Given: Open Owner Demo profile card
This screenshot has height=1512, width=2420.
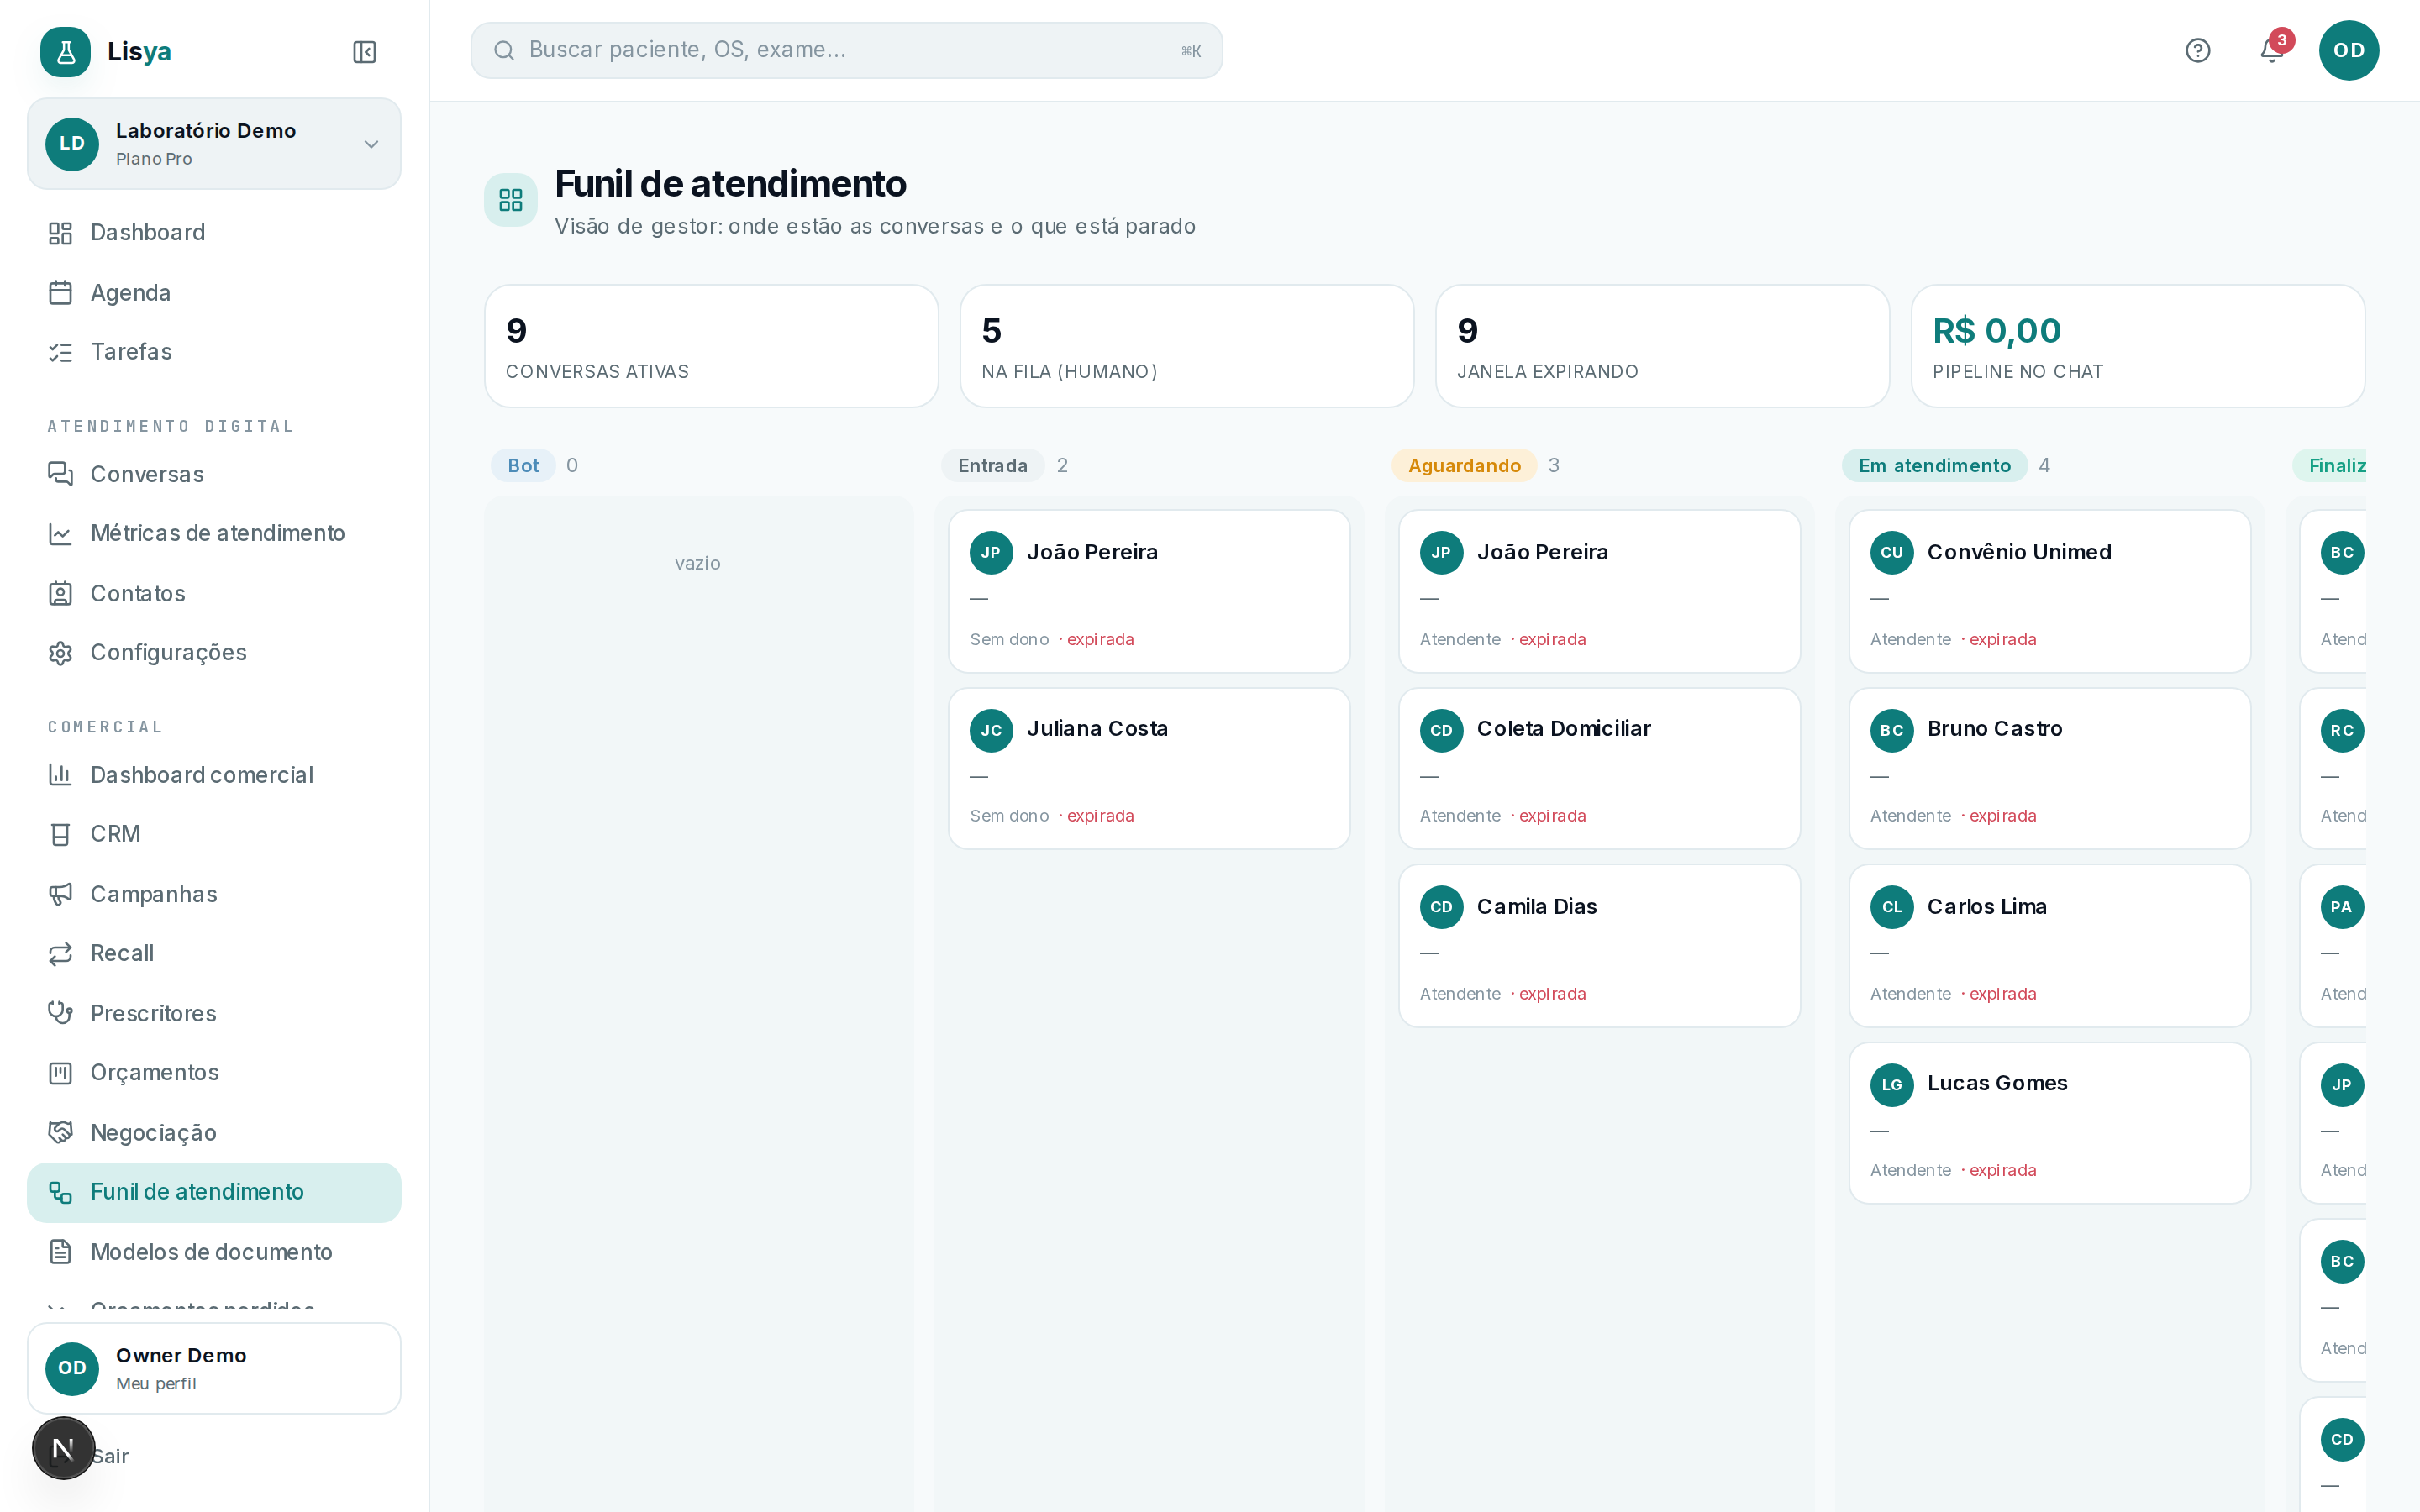Looking at the screenshot, I should [x=214, y=1368].
